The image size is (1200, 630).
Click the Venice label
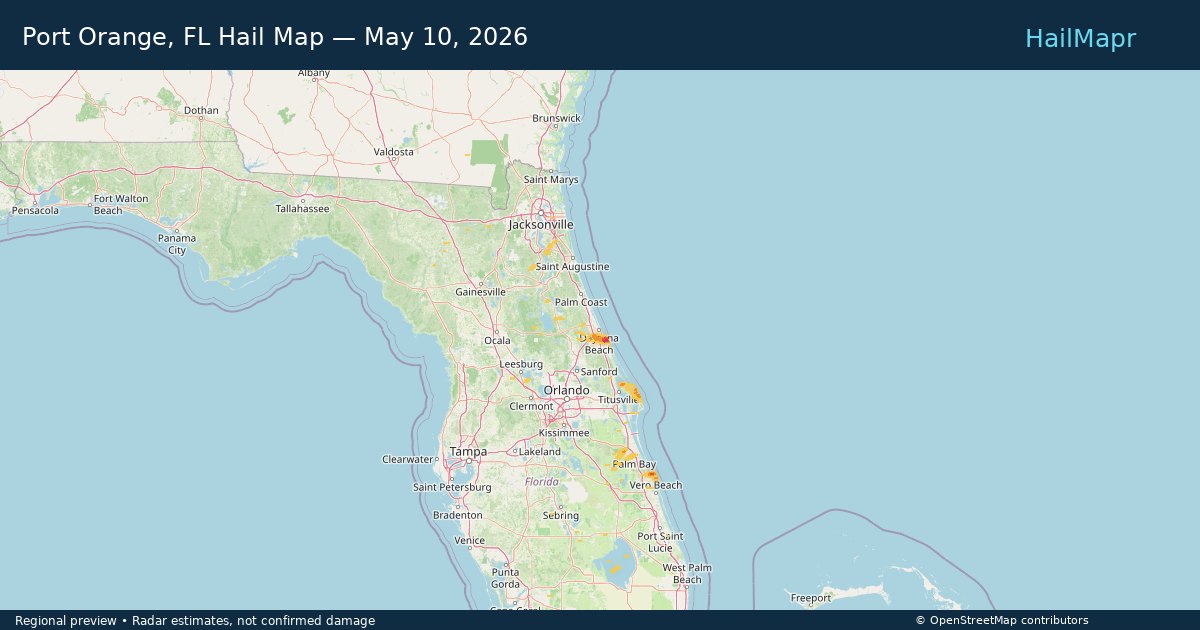[469, 541]
